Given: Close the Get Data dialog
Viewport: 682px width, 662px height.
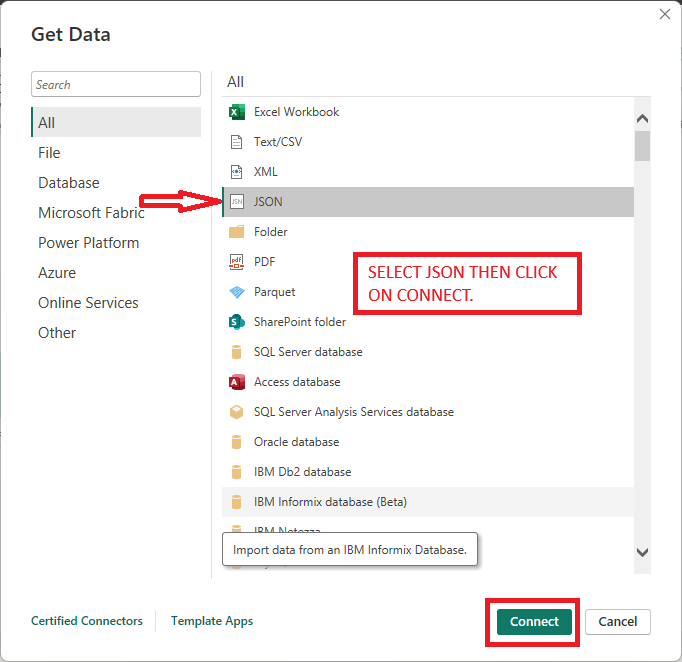Looking at the screenshot, I should click(665, 14).
